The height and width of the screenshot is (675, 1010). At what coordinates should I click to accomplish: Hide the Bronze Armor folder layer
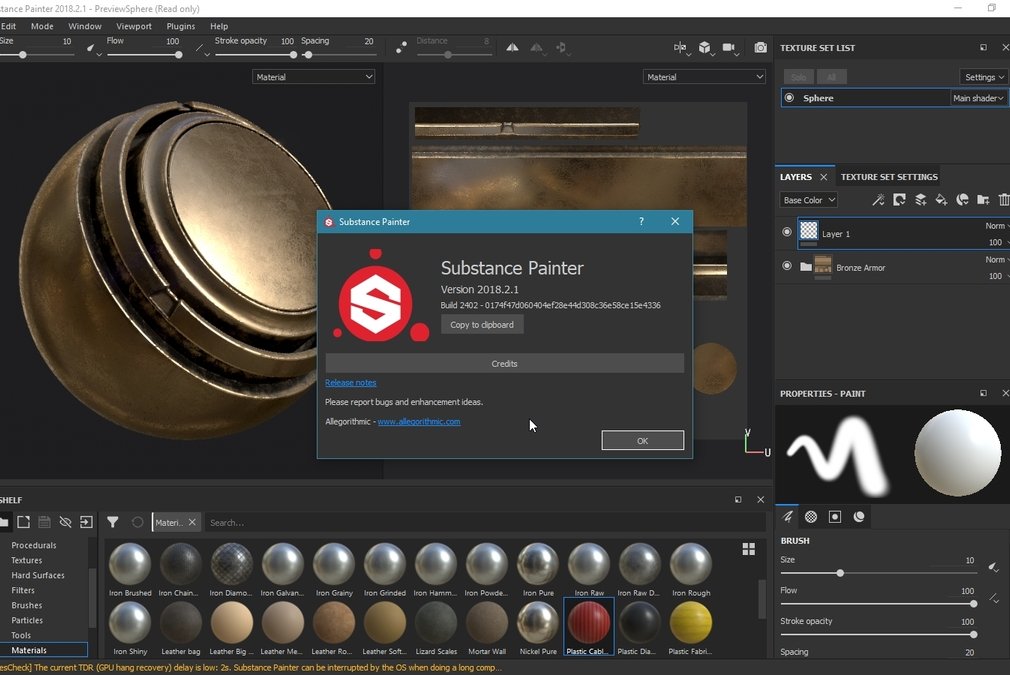[x=786, y=265]
